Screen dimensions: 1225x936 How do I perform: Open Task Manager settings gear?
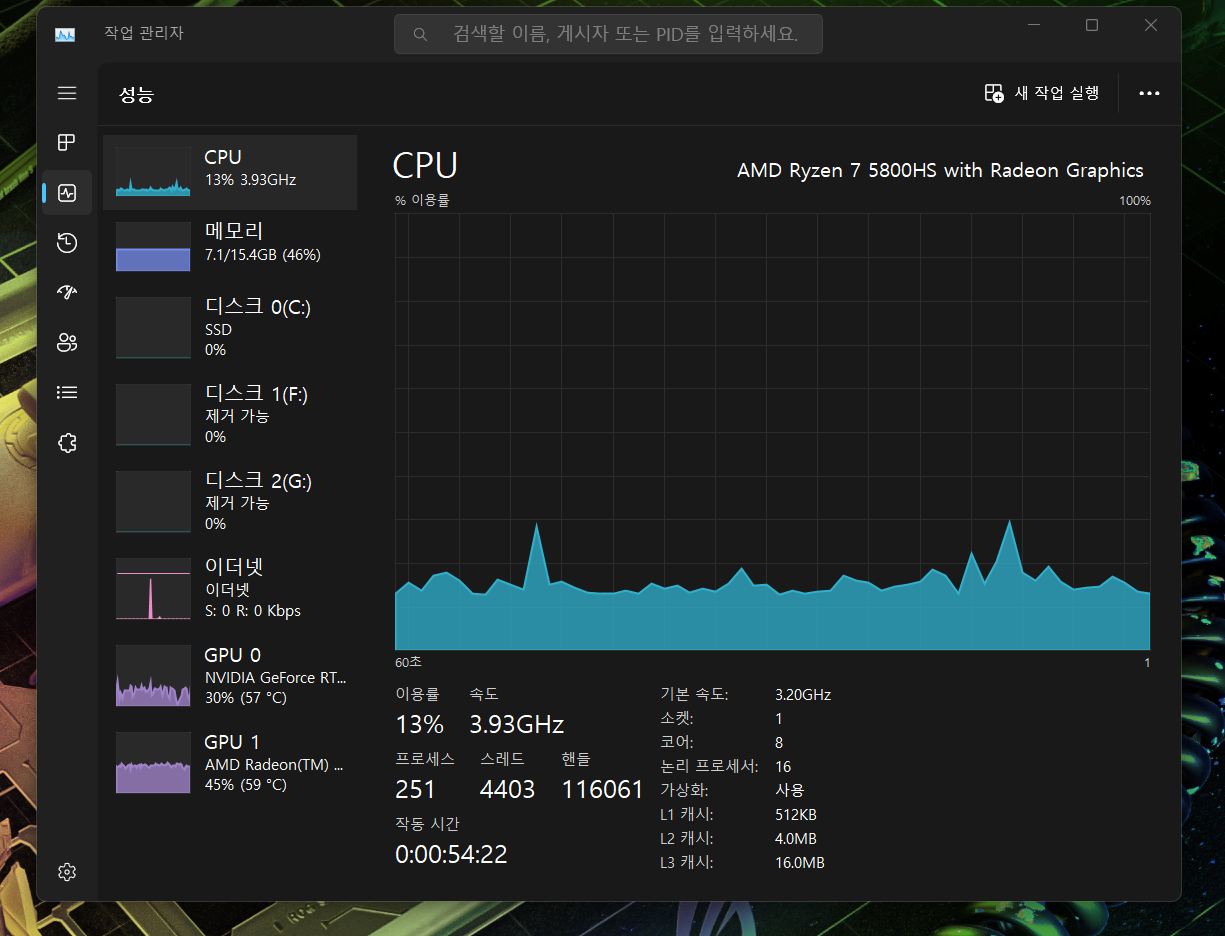point(67,872)
